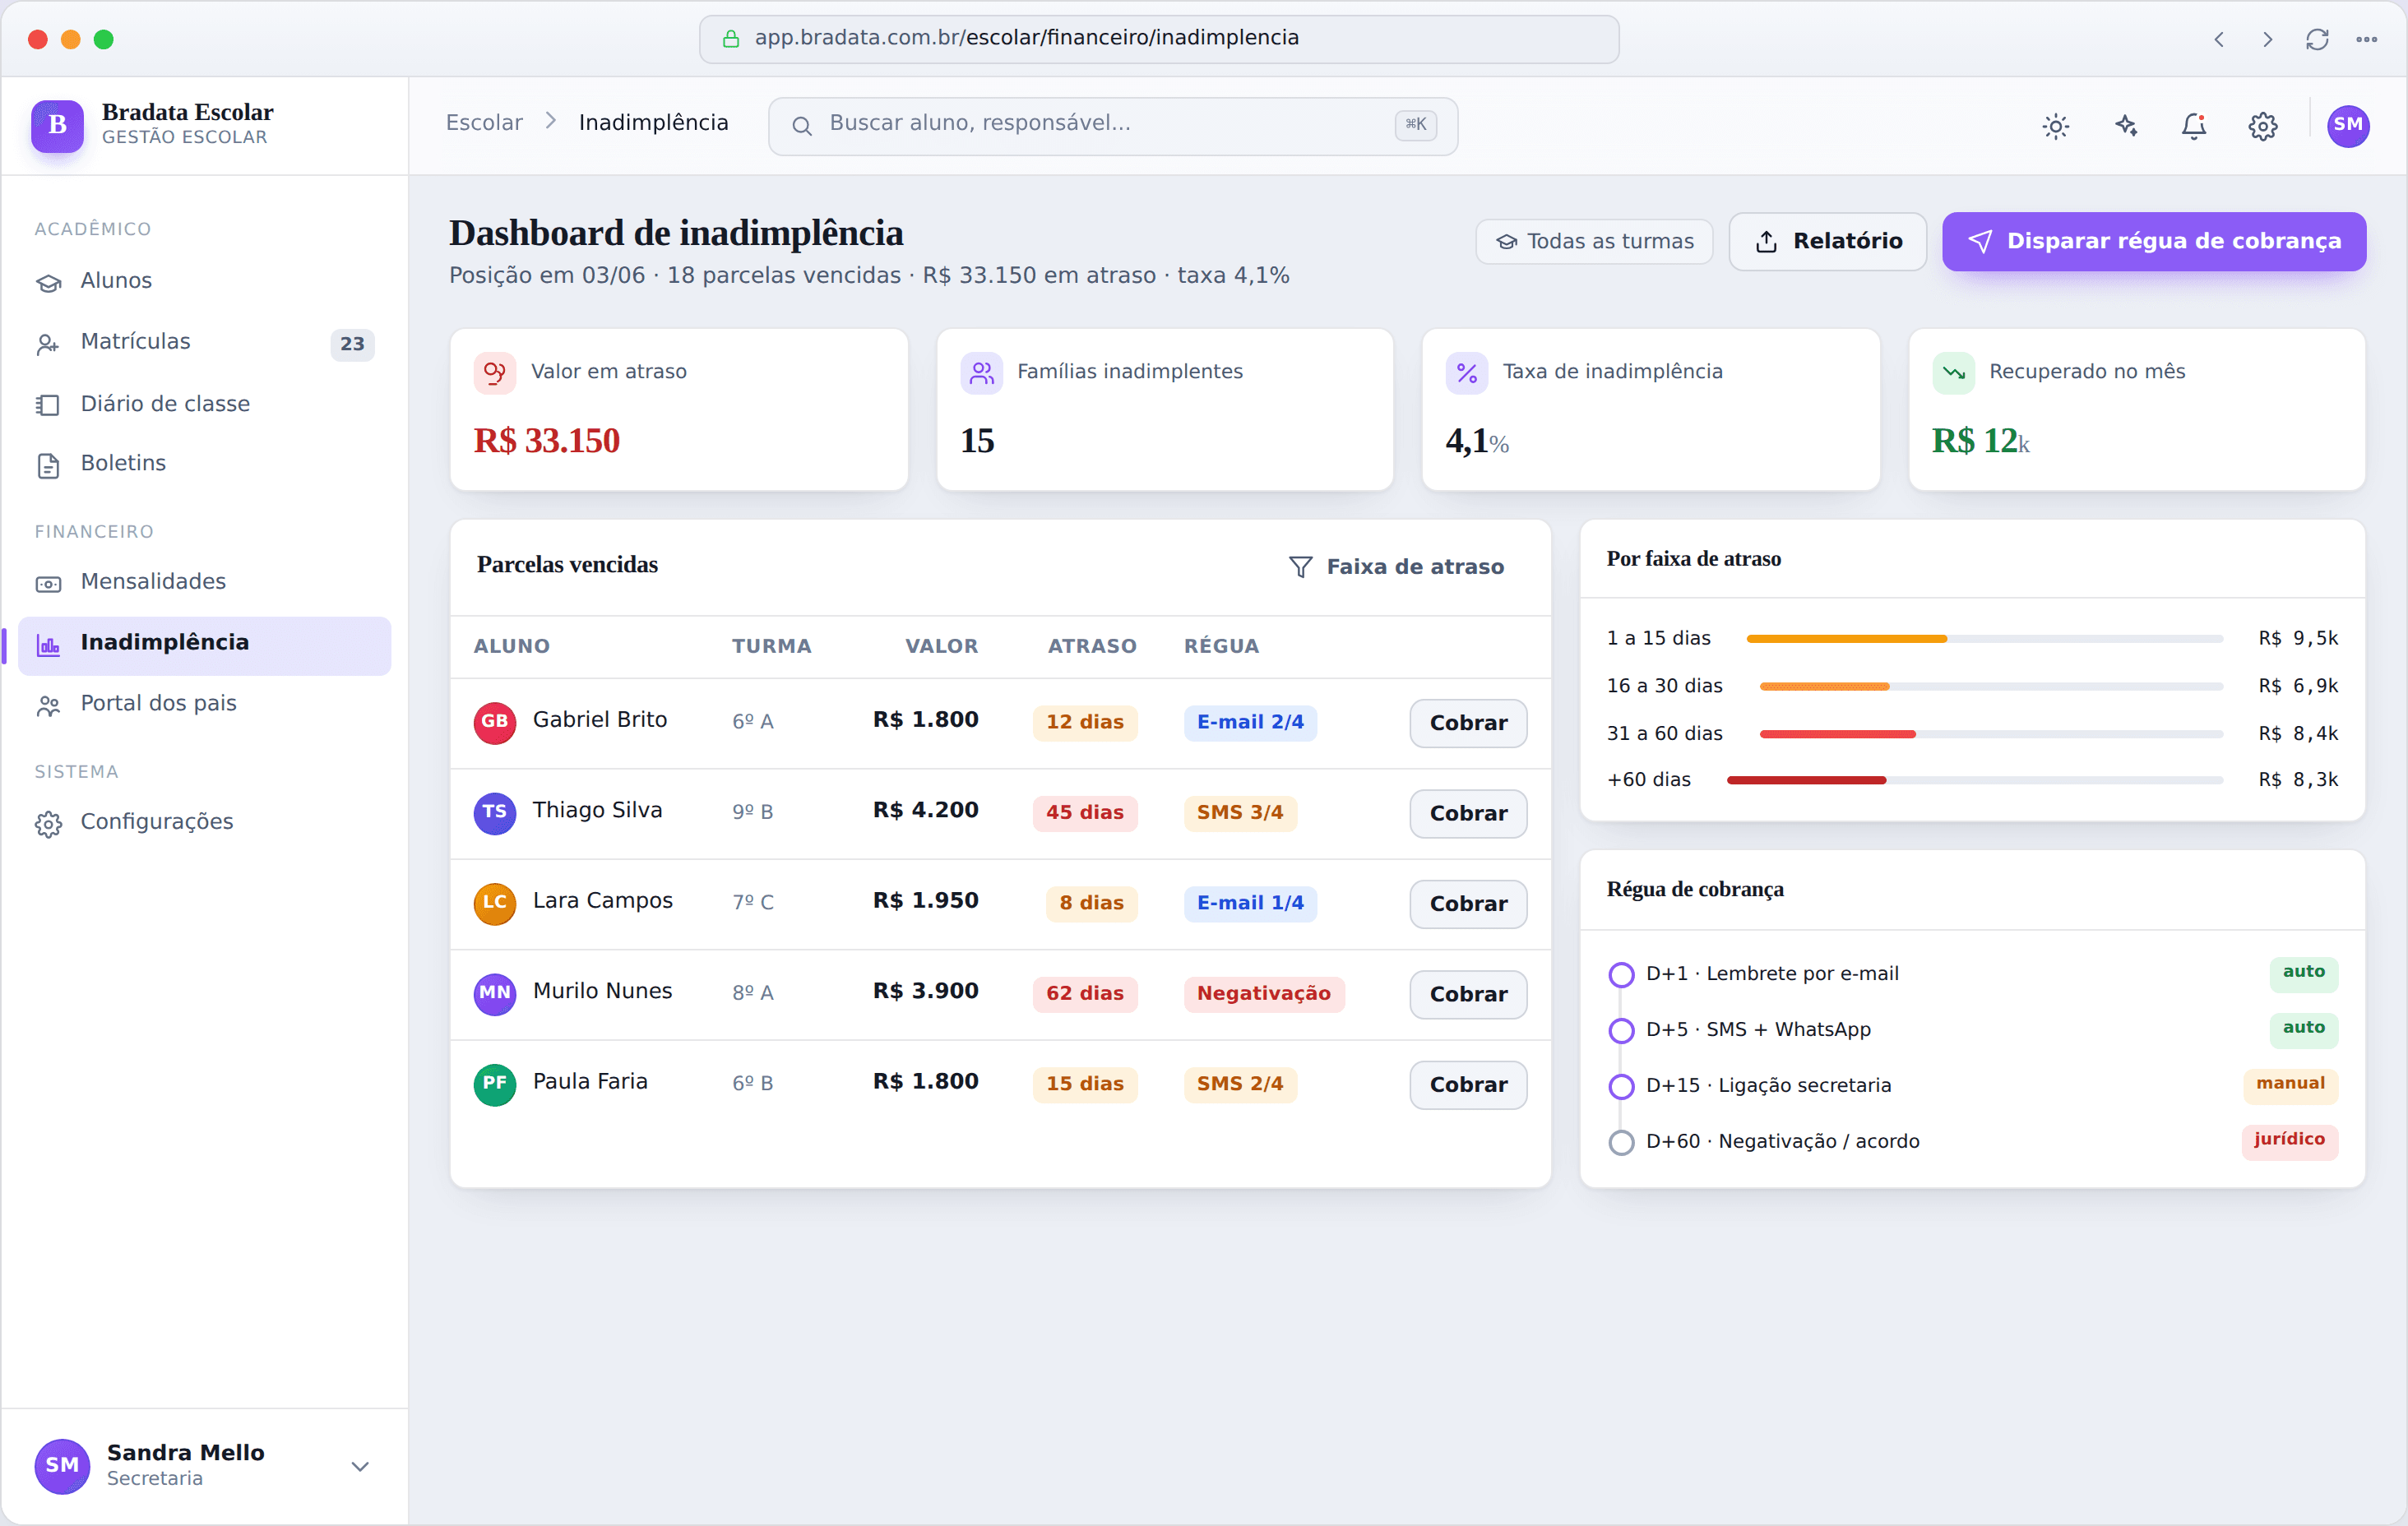Click the jurídico tag in Régua de cobrança
2408x1526 pixels.
2289,1140
